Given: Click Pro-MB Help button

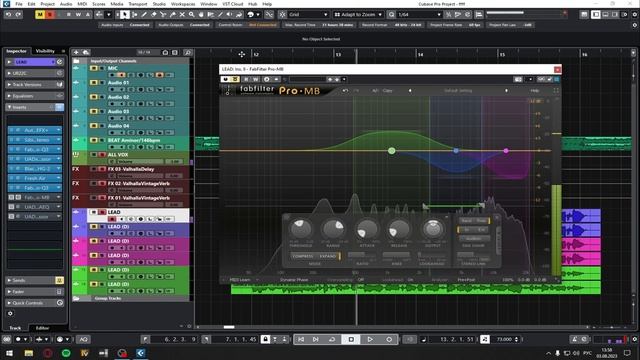Looking at the screenshot, I should (x=534, y=91).
